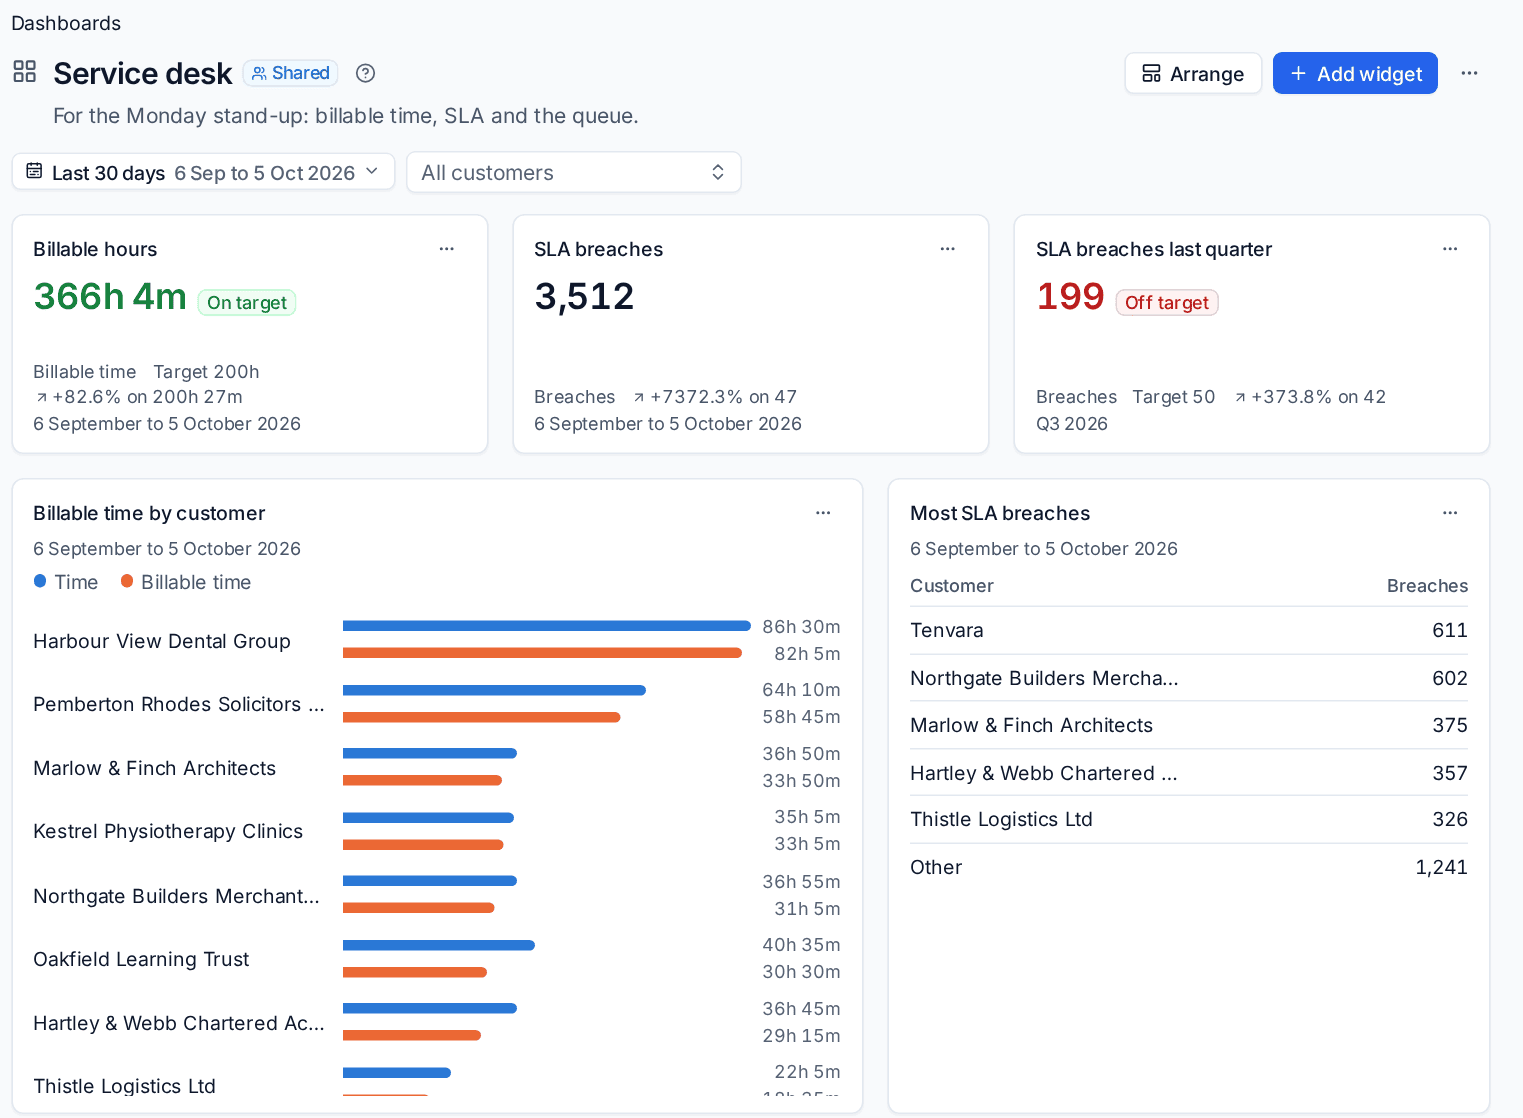The width and height of the screenshot is (1523, 1118).
Task: Click Thistle Logistics Ltd chart label
Action: point(124,1086)
